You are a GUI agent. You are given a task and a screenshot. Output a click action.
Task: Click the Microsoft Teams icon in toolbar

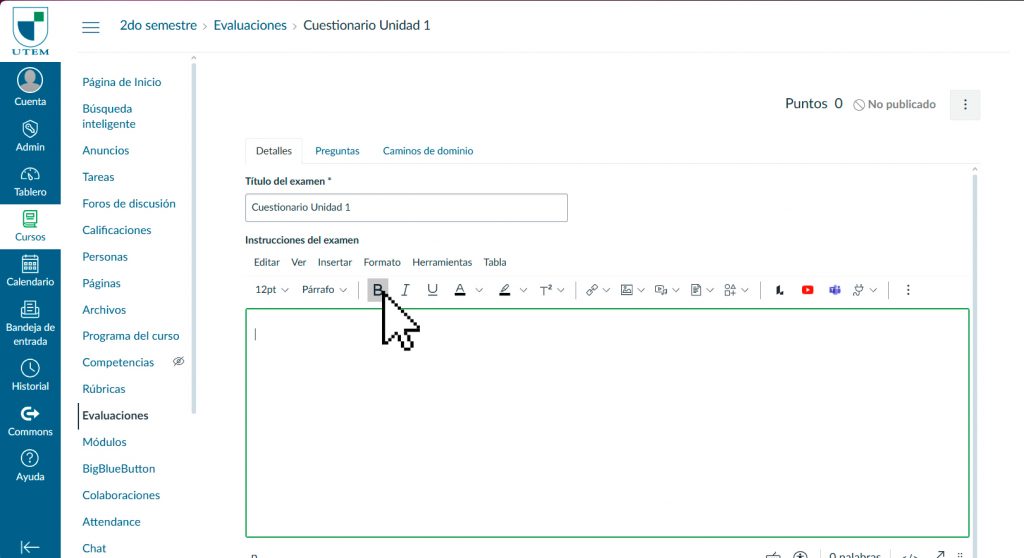point(834,290)
